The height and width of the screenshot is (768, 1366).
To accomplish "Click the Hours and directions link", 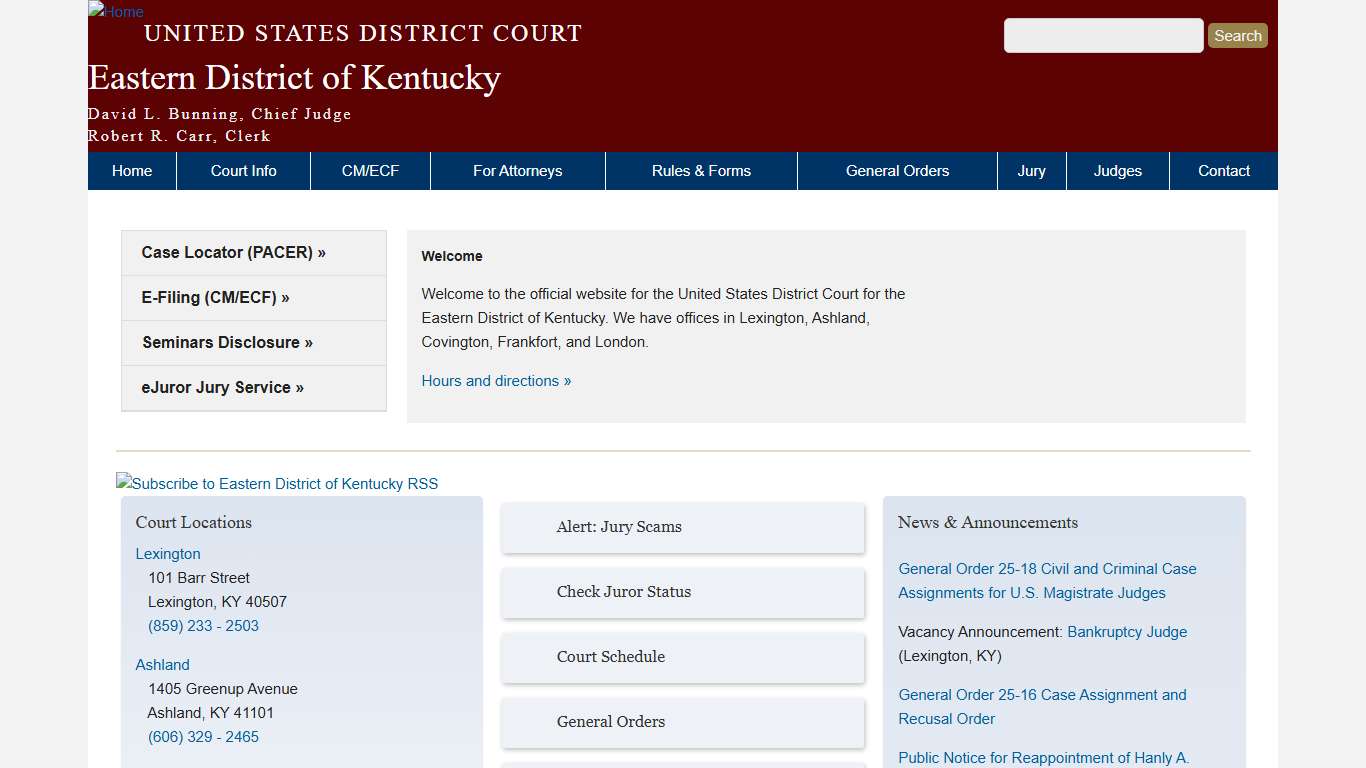I will 496,381.
